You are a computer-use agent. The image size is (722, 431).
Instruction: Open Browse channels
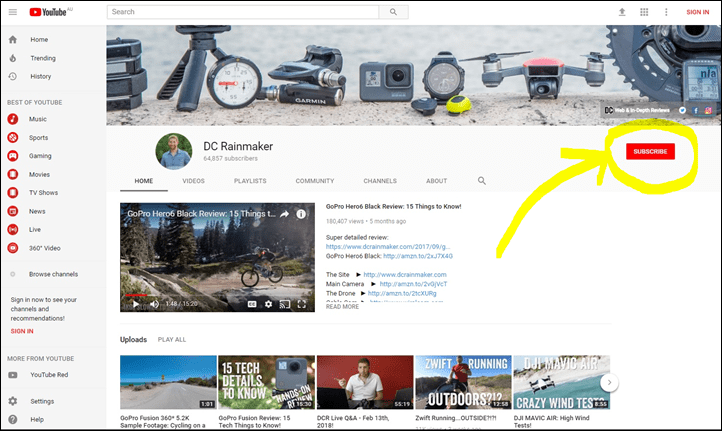(x=53, y=274)
